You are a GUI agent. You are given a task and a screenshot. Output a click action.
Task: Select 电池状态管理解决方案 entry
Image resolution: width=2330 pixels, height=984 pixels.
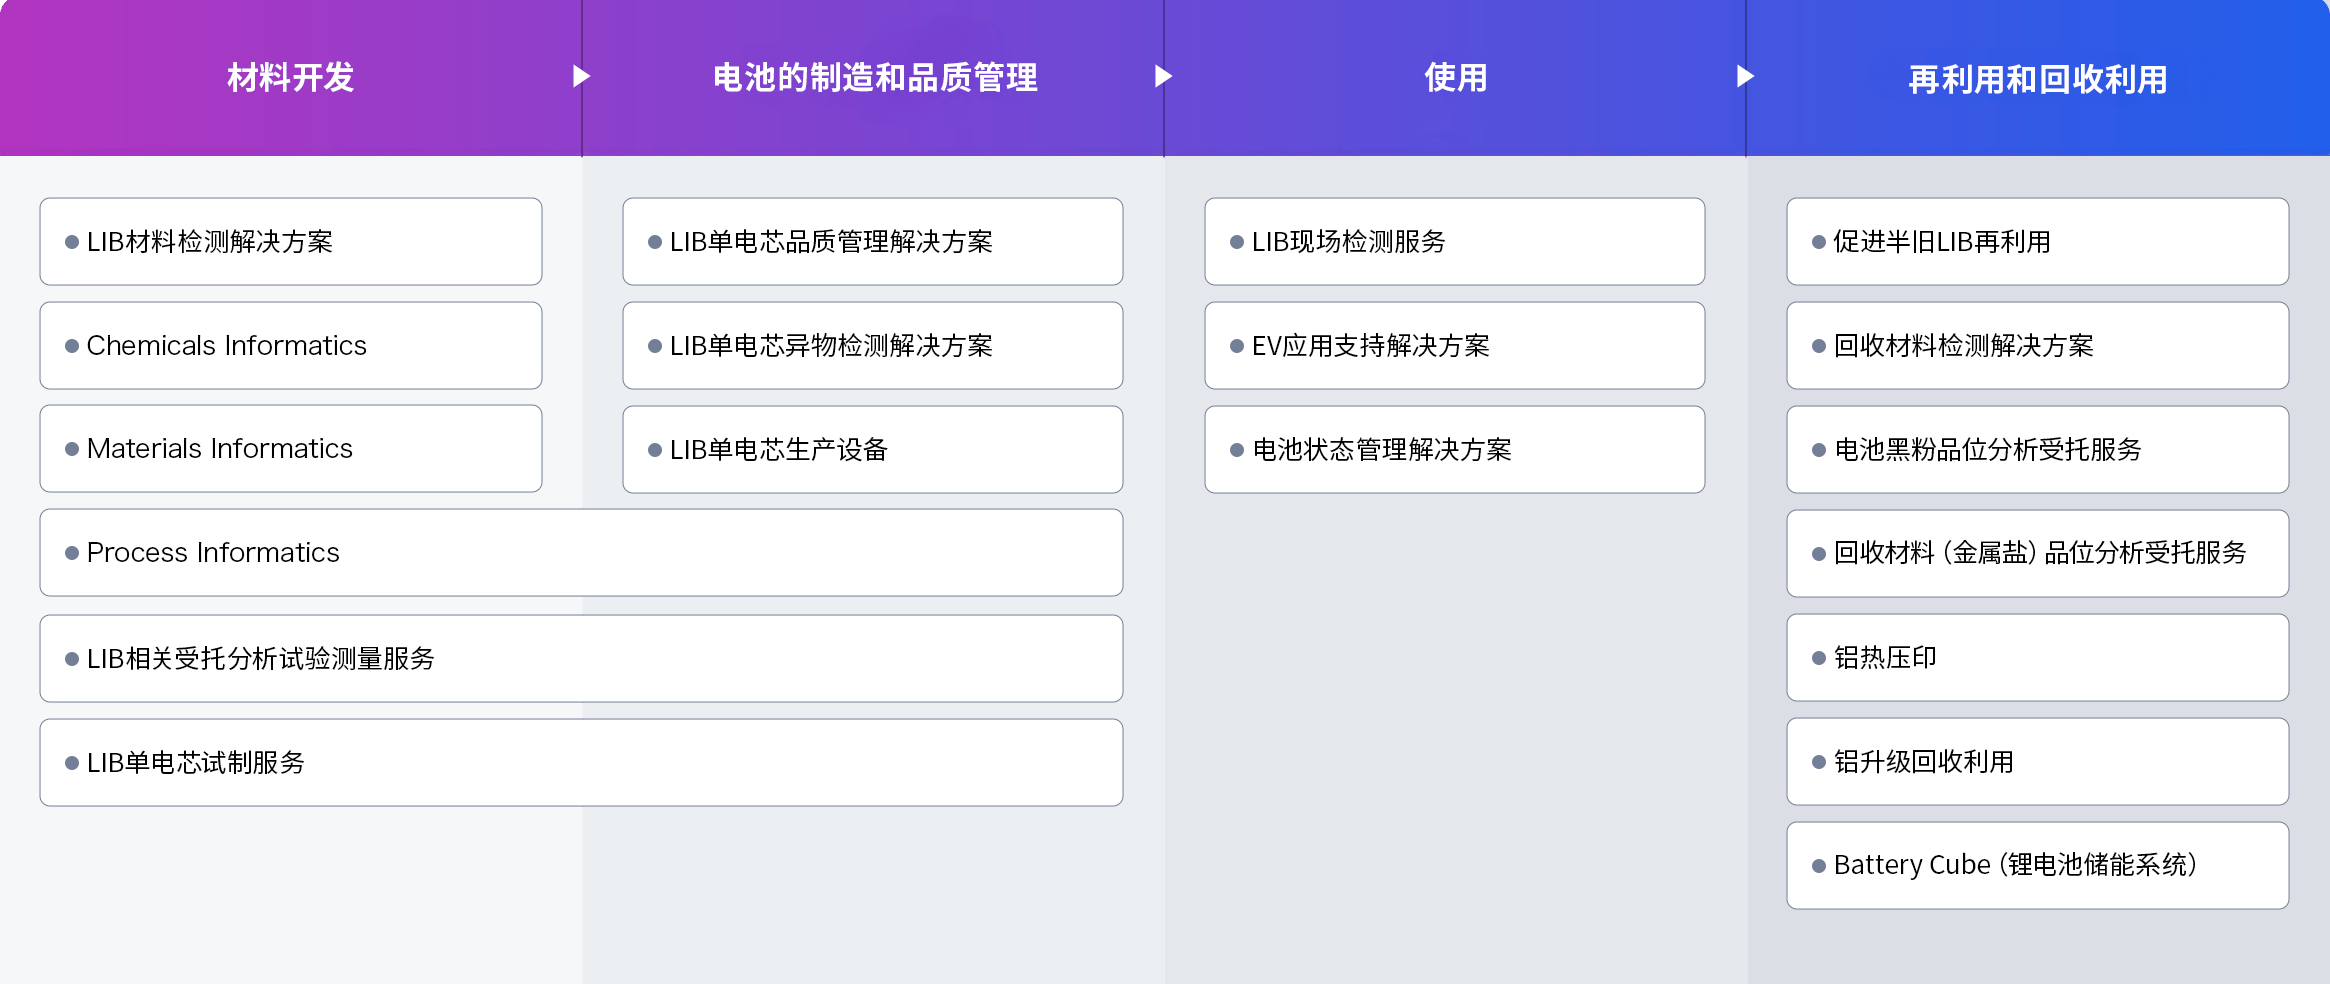(x=1454, y=450)
